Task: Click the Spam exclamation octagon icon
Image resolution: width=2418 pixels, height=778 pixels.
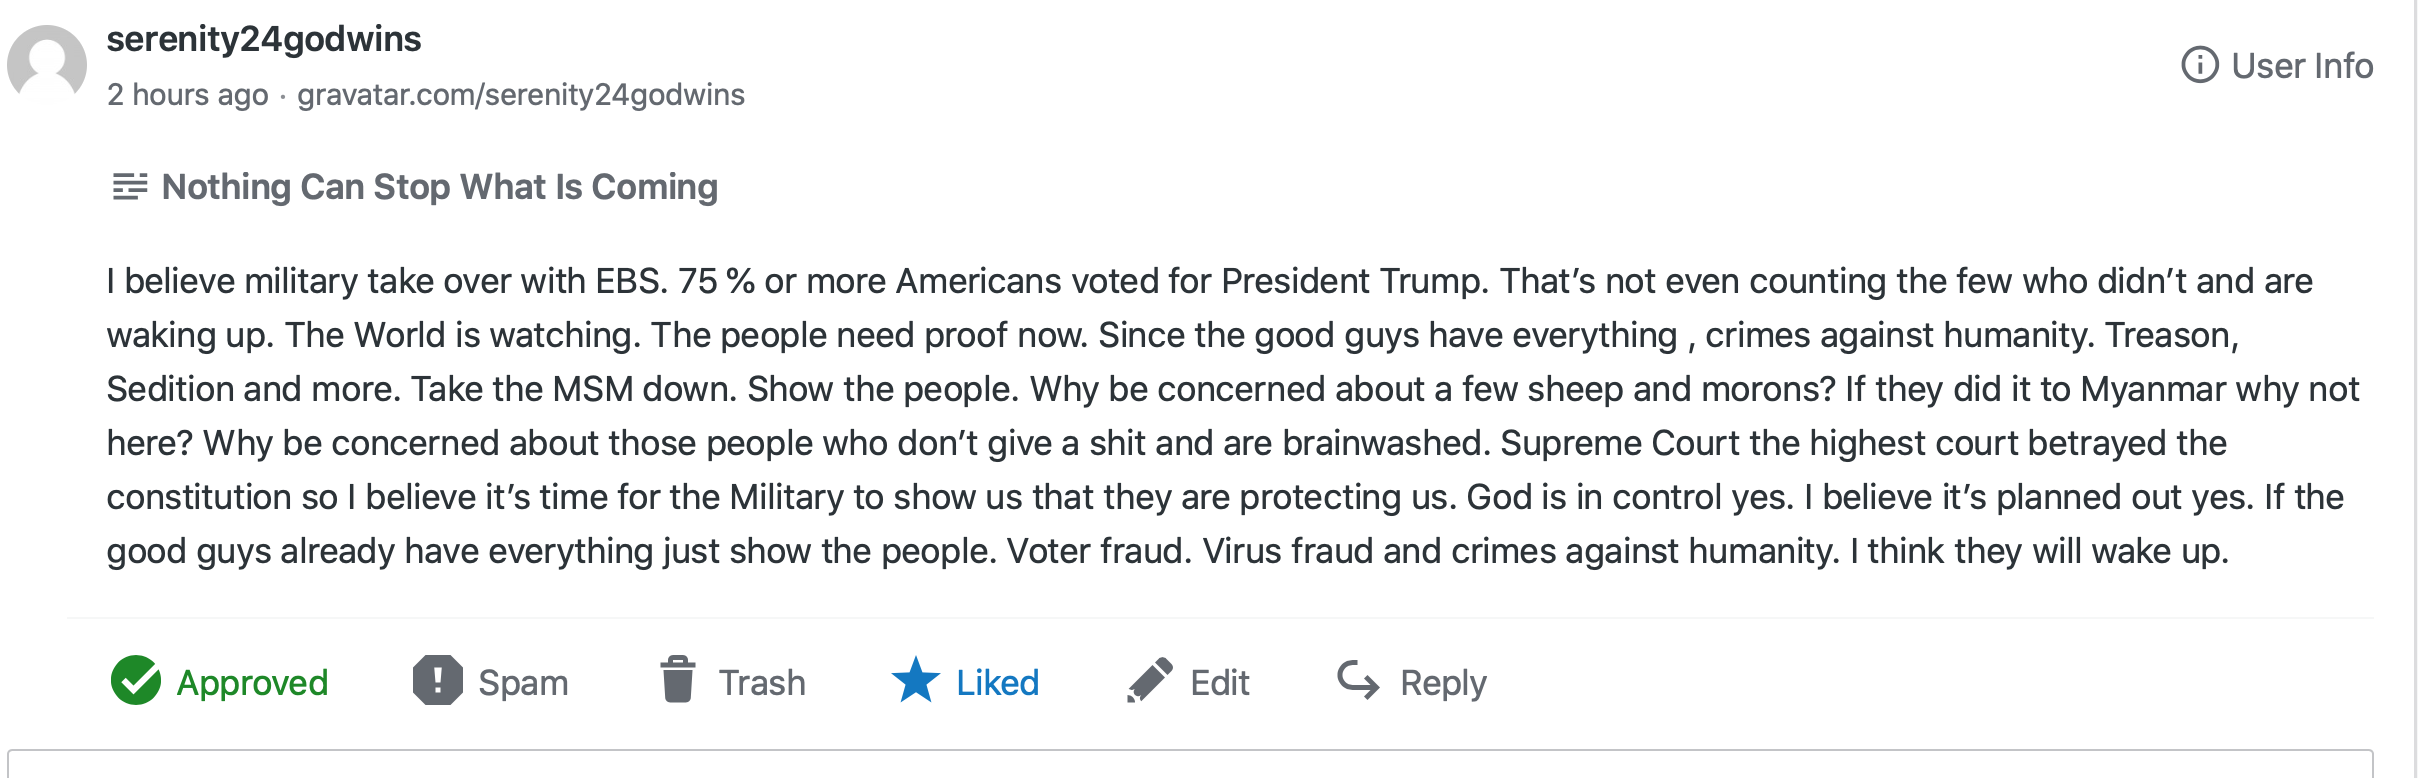Action: pos(437,681)
